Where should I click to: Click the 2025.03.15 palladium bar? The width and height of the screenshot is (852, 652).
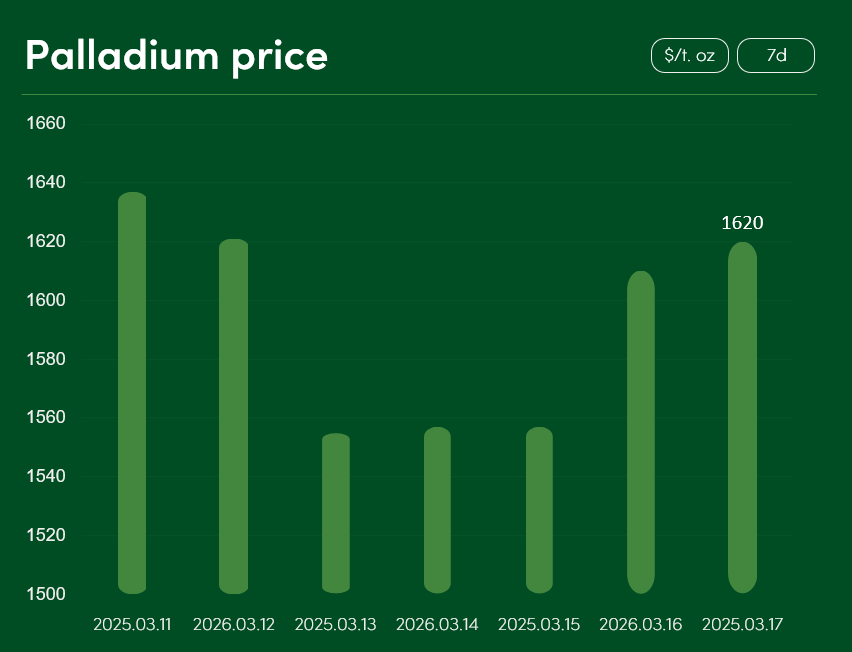pos(539,510)
